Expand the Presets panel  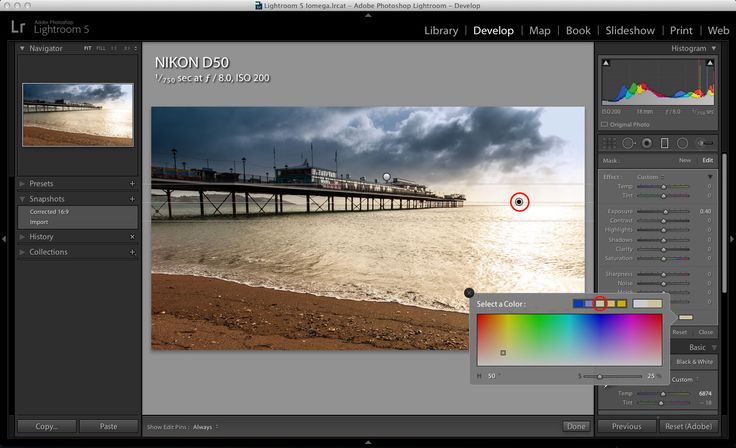[x=22, y=184]
